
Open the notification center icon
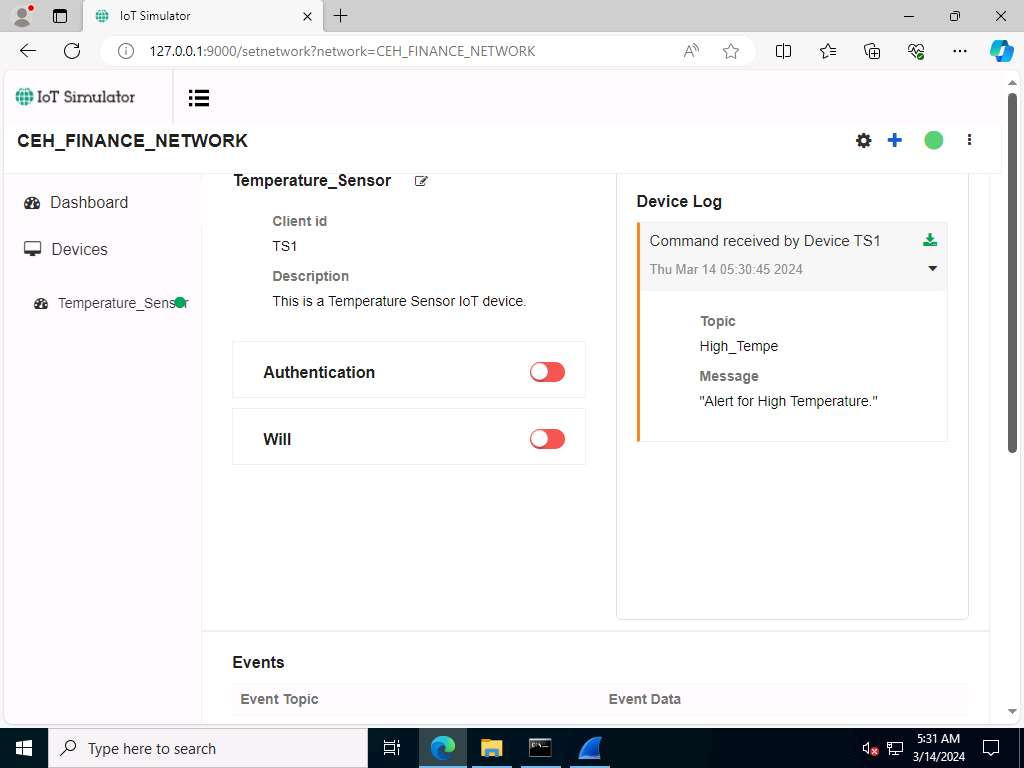[991, 748]
